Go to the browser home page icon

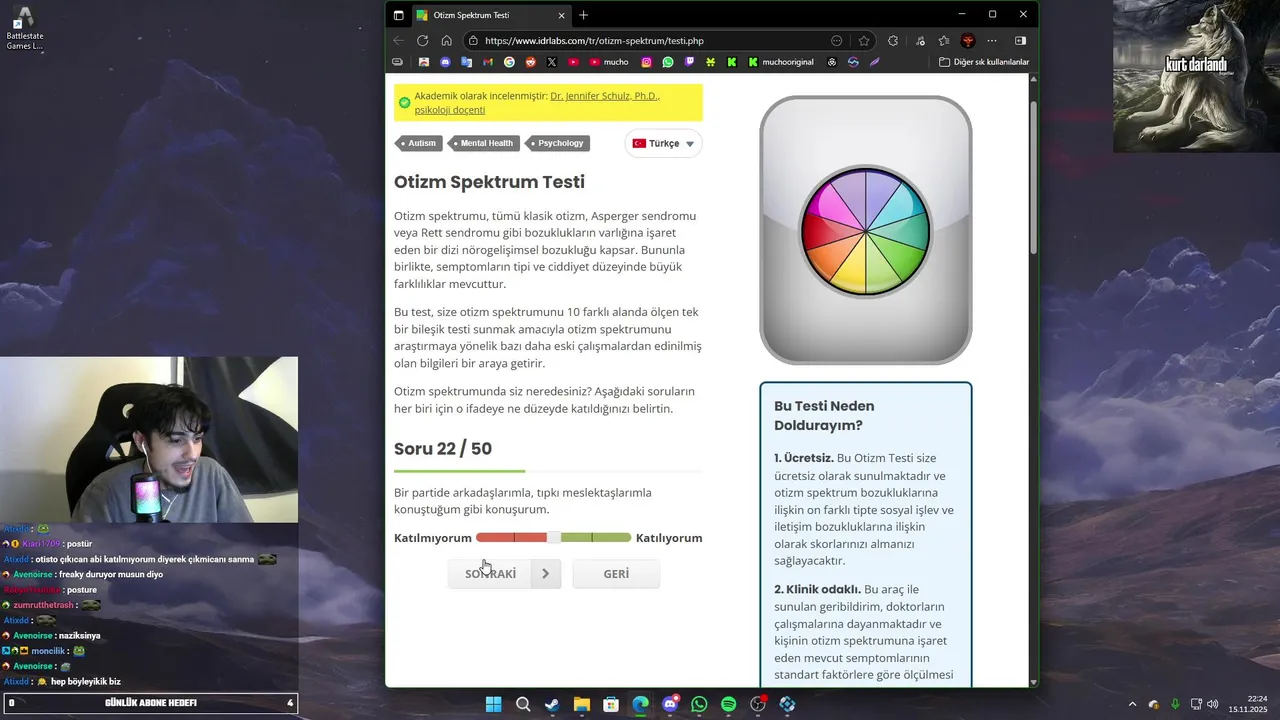coord(446,41)
